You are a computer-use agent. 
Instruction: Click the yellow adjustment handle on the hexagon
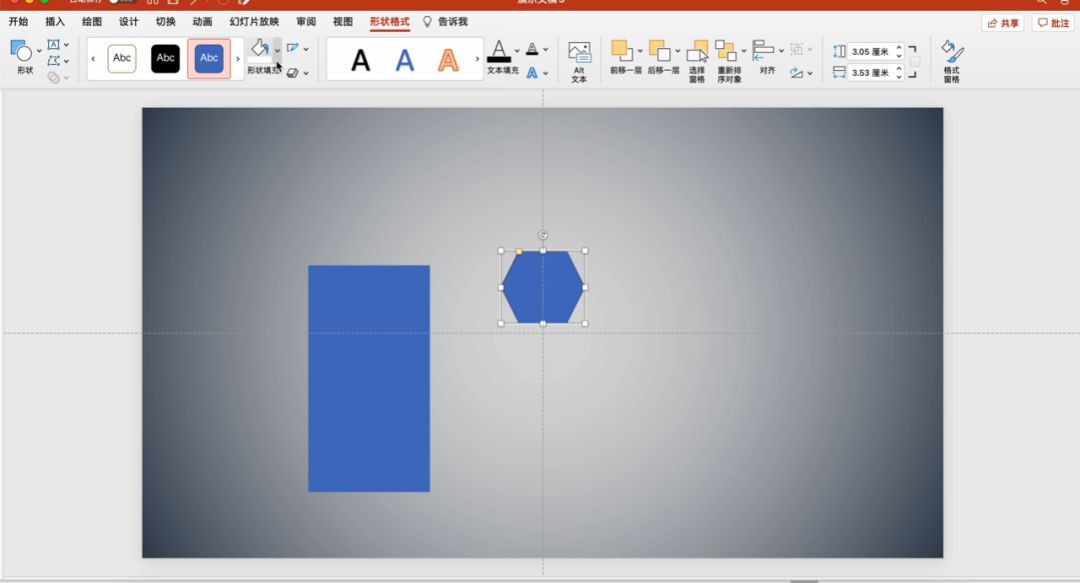[519, 252]
